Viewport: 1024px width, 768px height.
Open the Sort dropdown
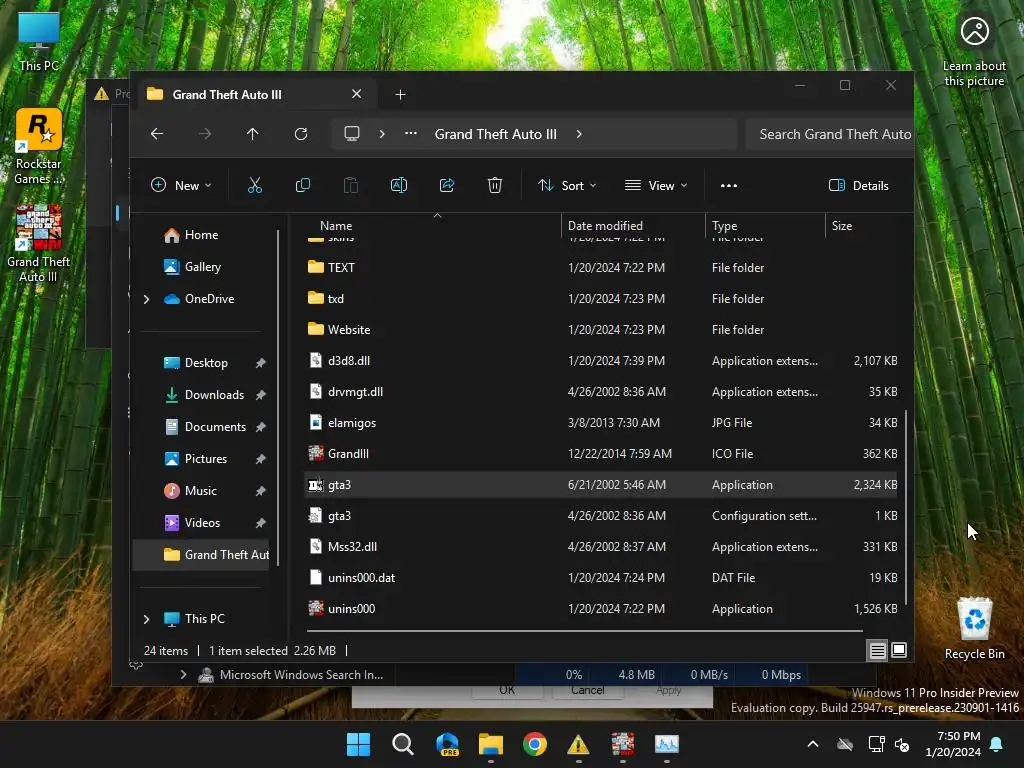(x=566, y=185)
